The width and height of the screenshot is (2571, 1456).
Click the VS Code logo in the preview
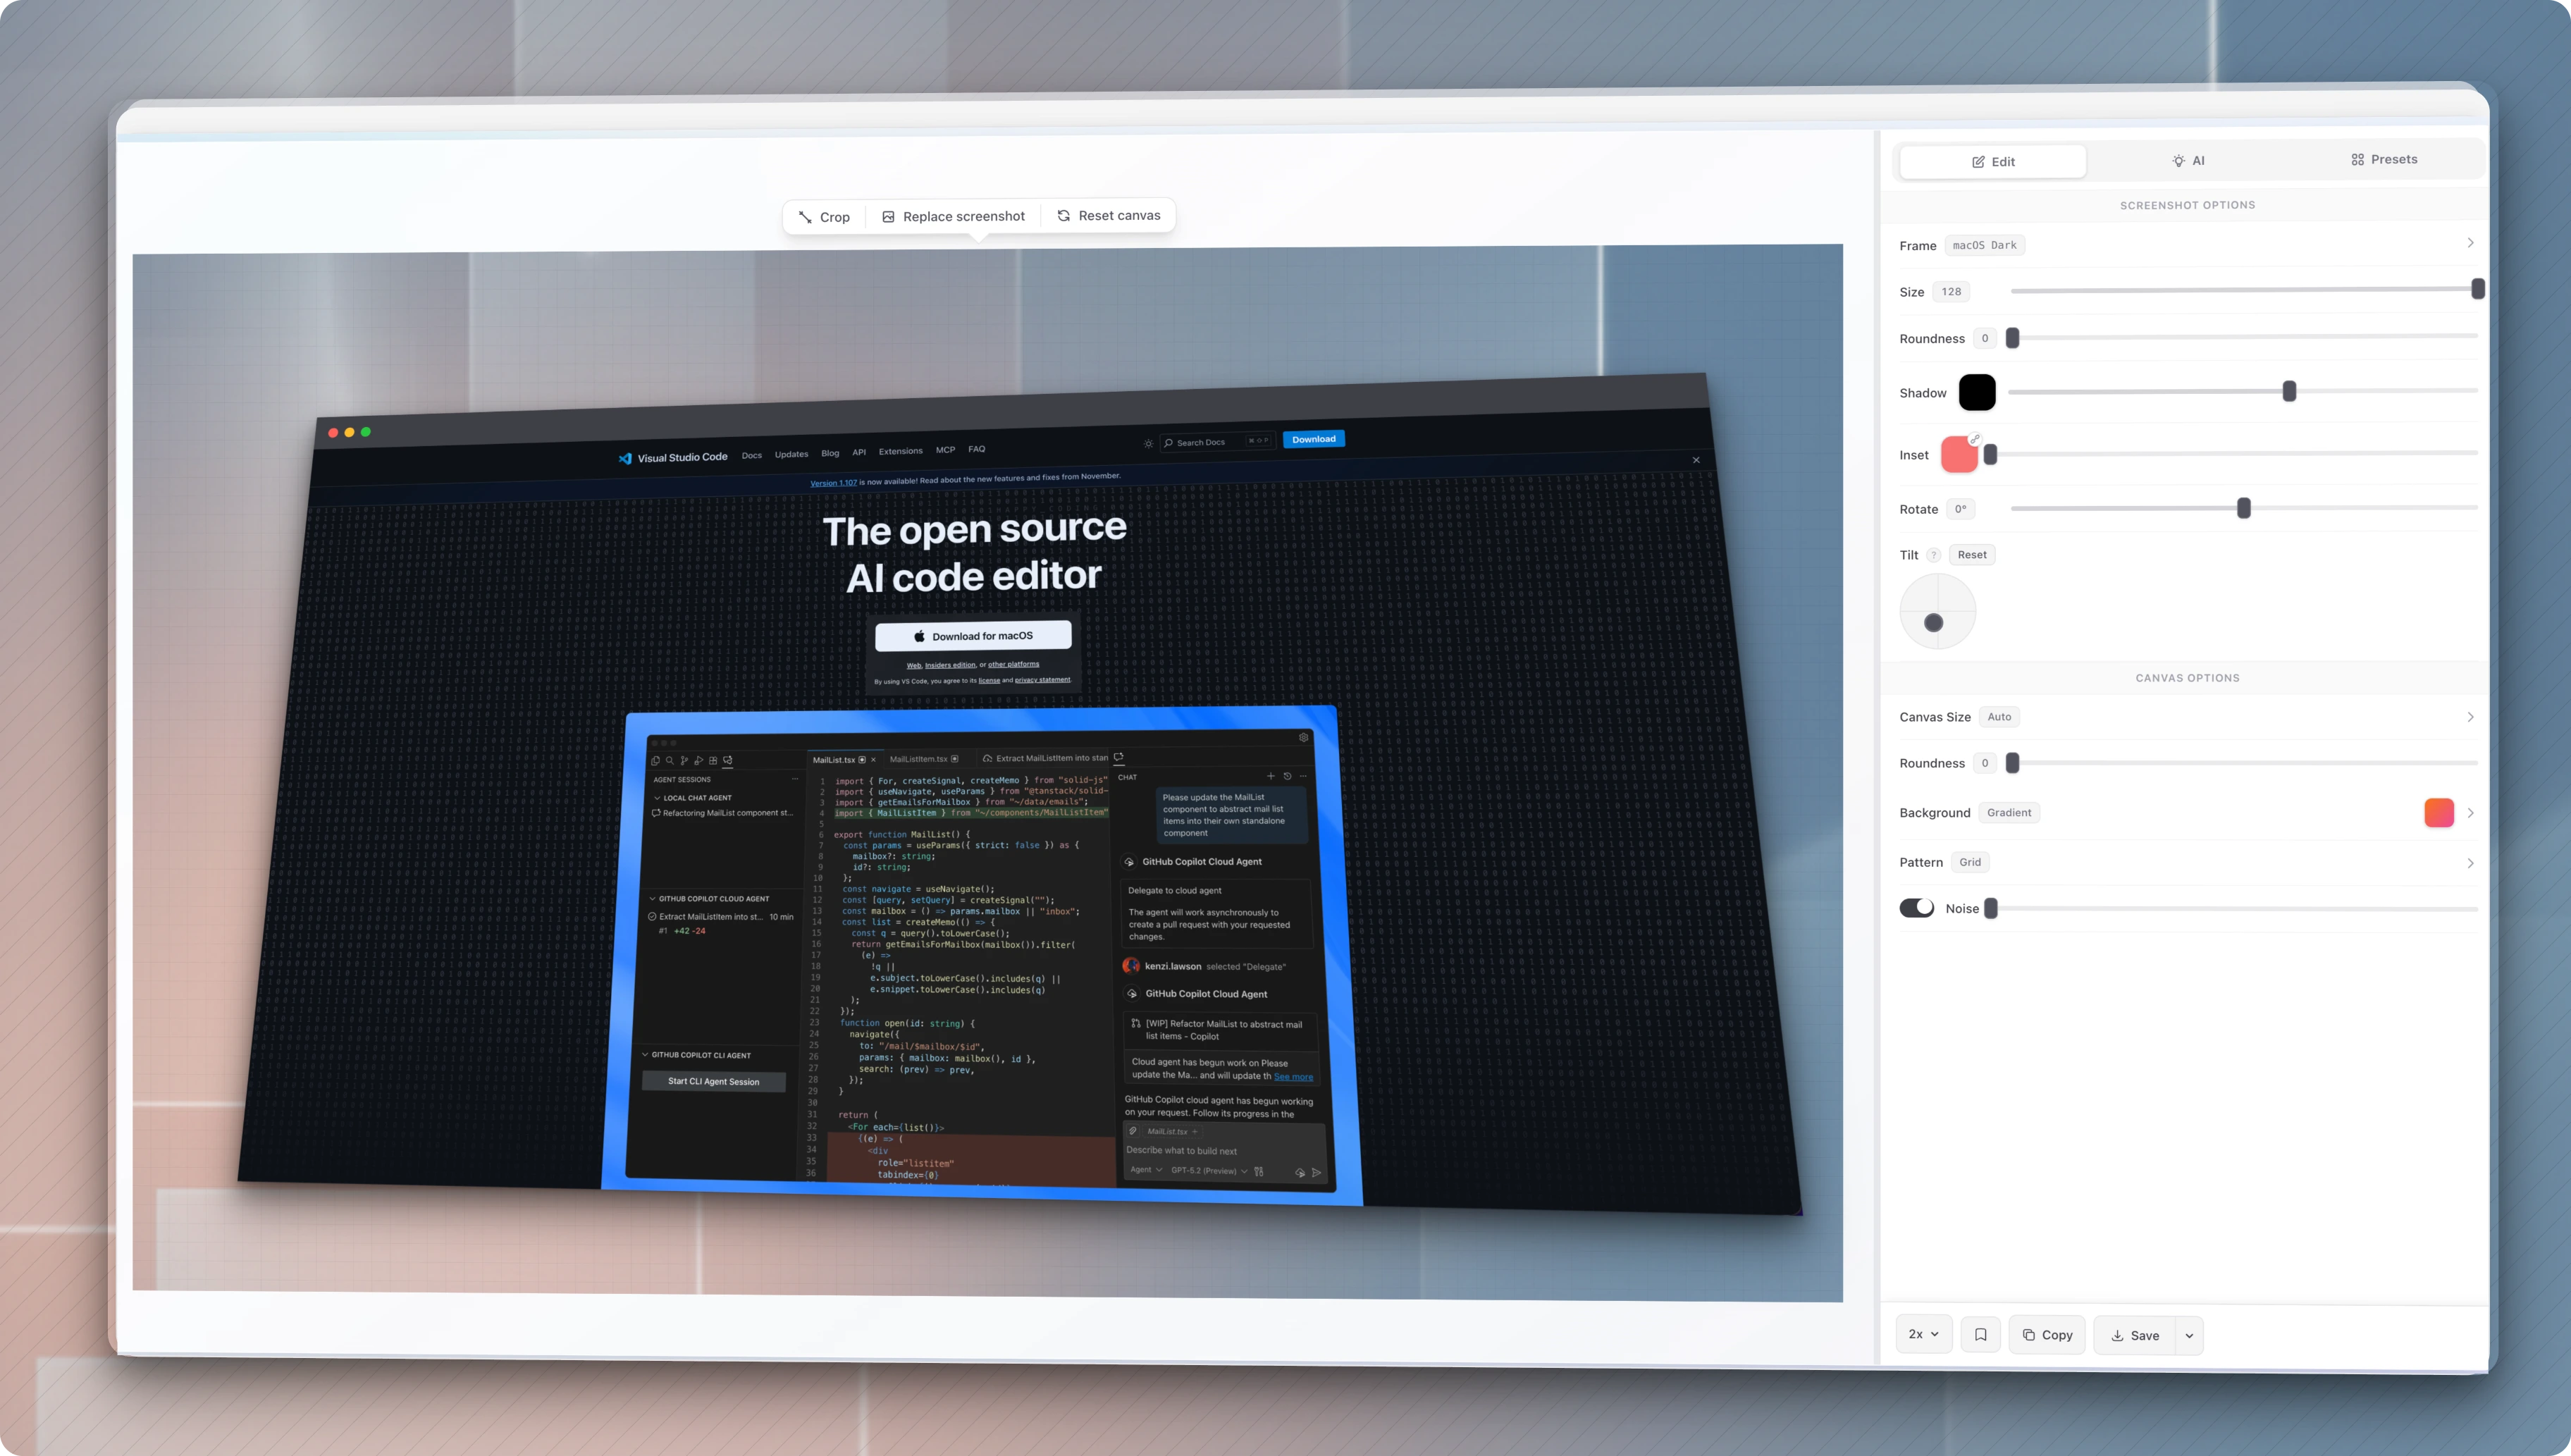[x=625, y=458]
